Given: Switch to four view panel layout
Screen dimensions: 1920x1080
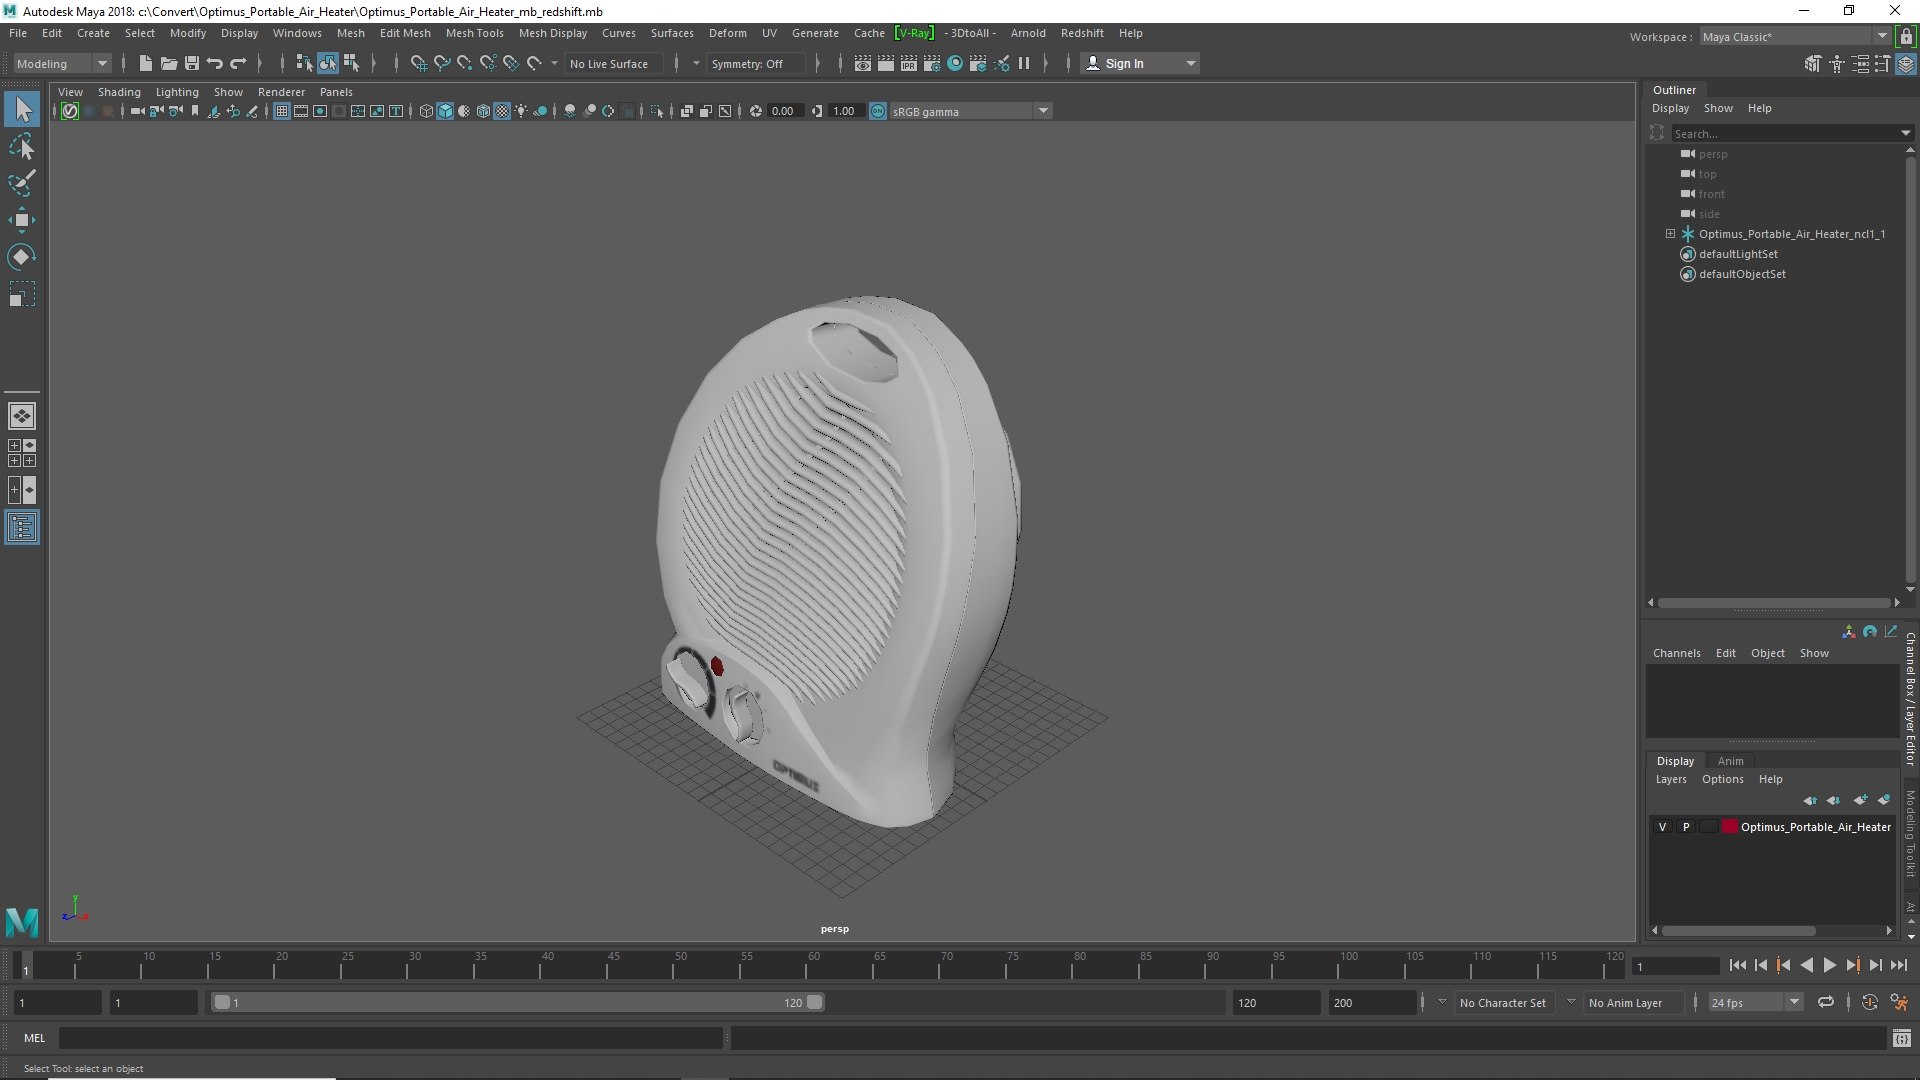Looking at the screenshot, I should point(22,453).
